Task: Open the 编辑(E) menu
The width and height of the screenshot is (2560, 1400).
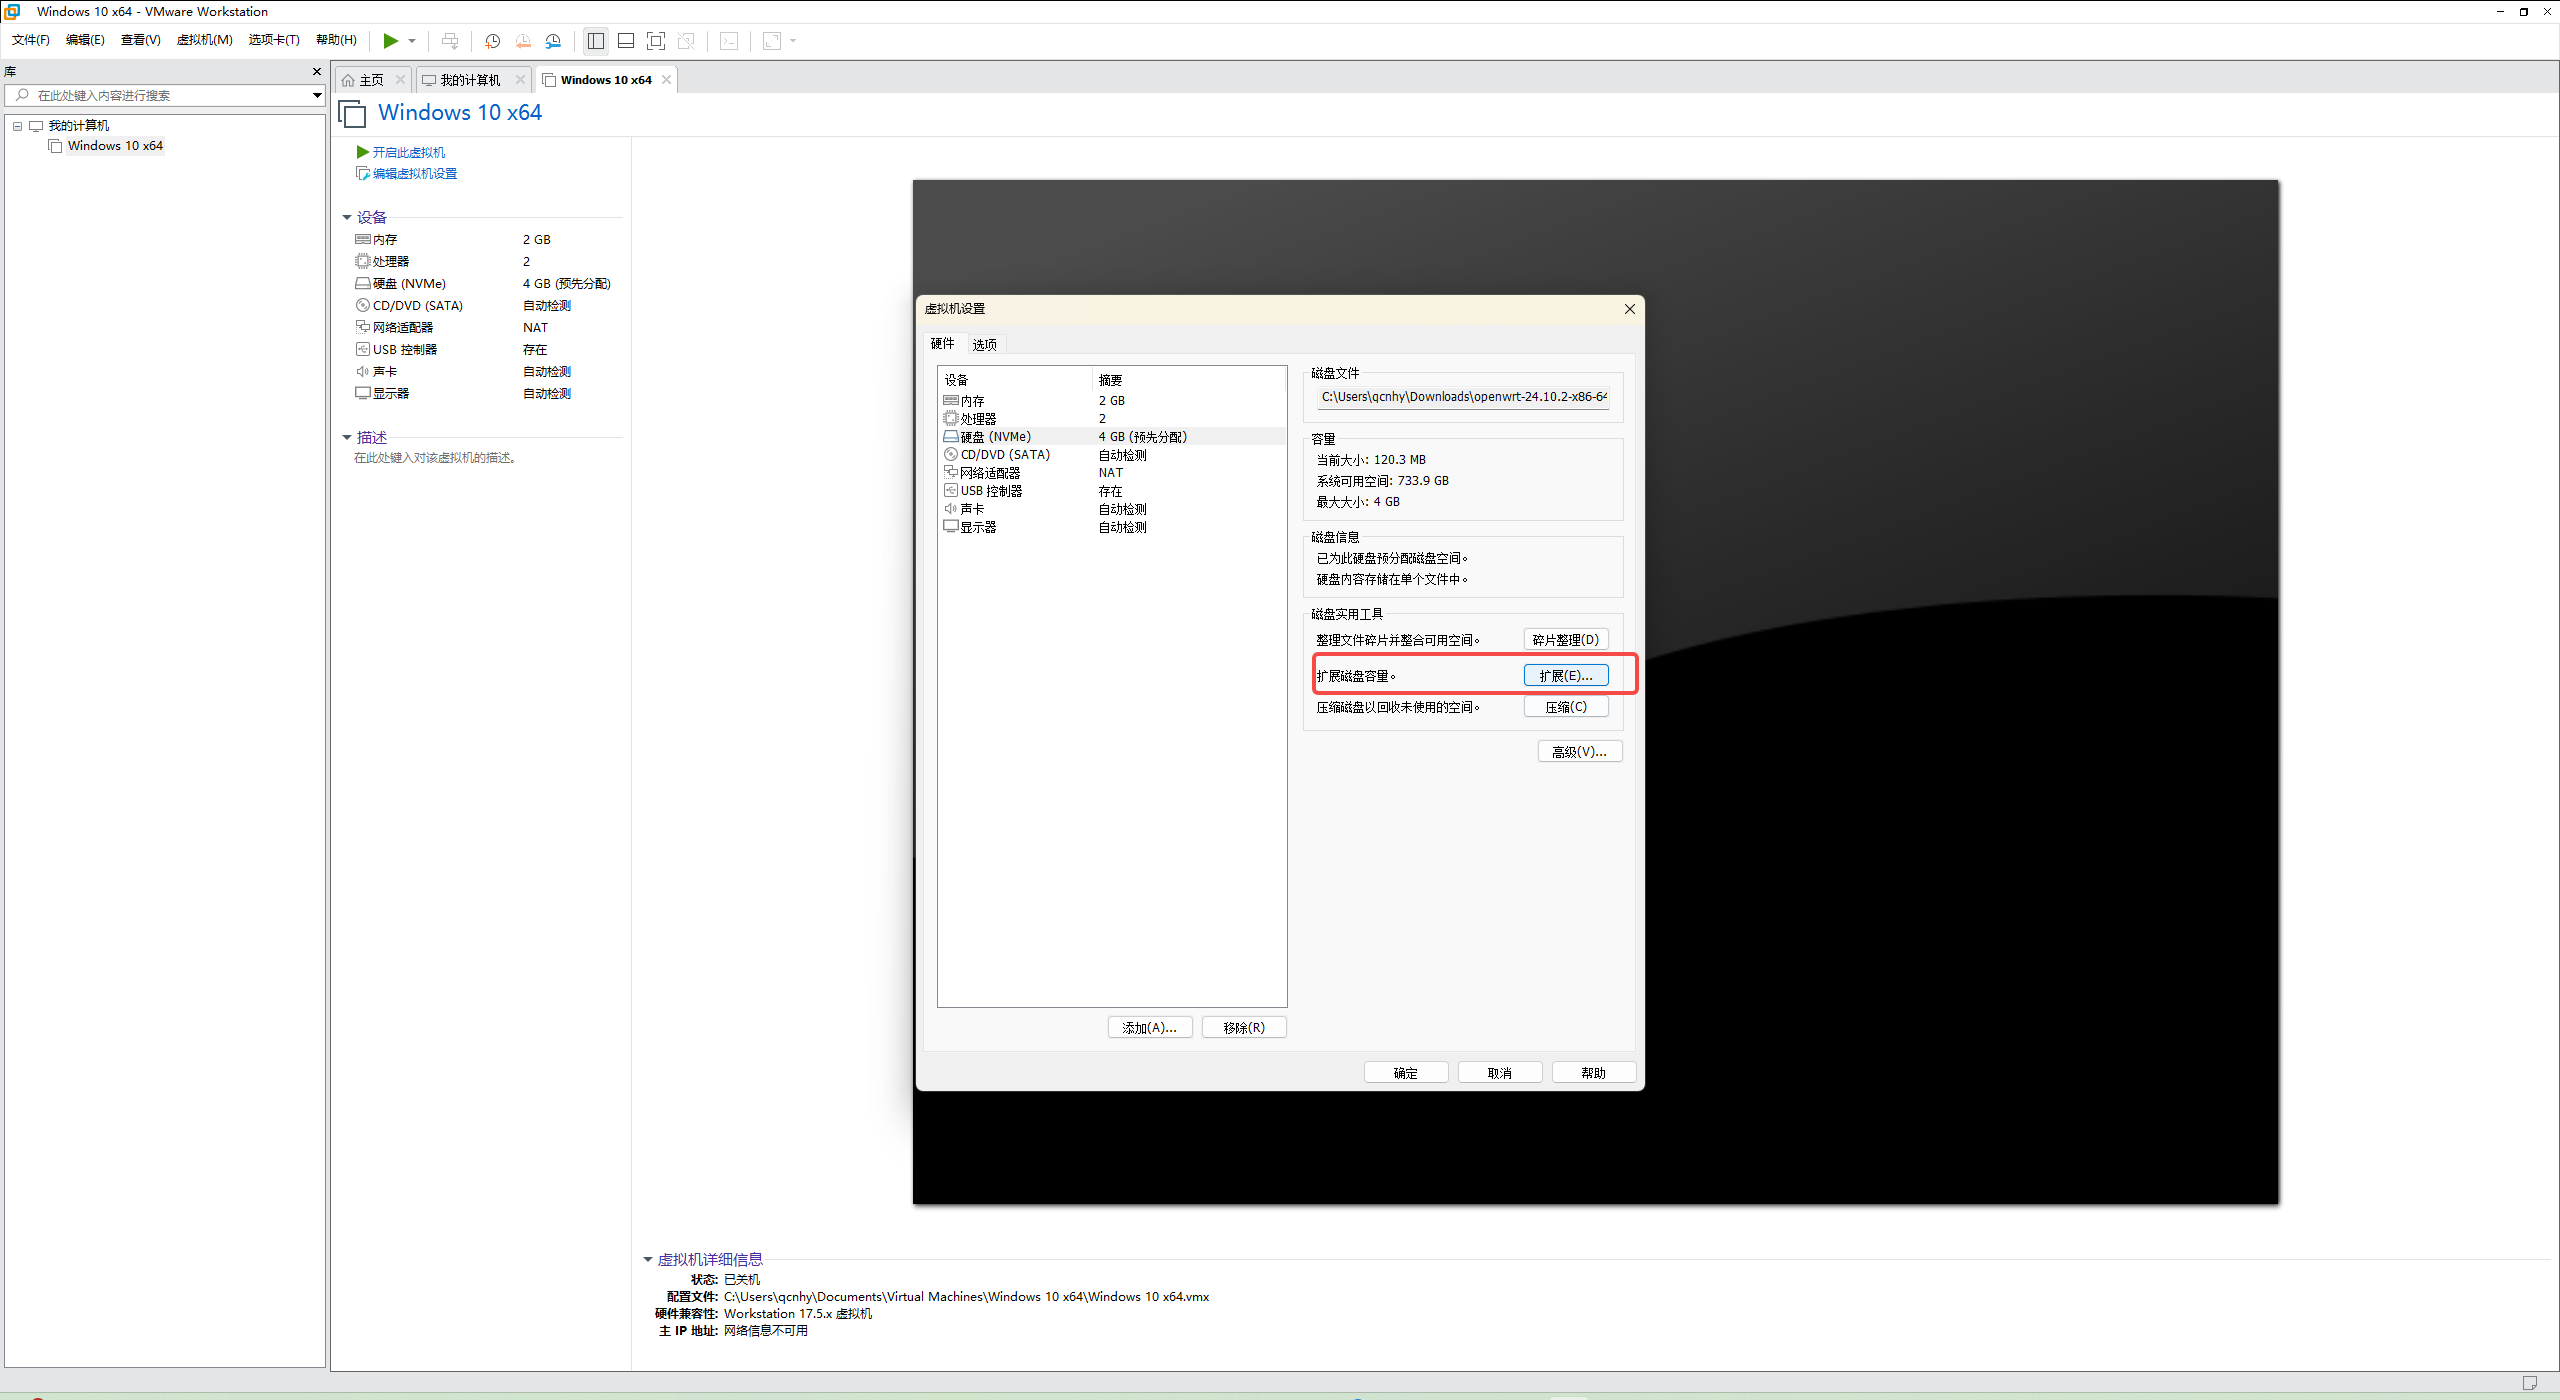Action: point(85,40)
